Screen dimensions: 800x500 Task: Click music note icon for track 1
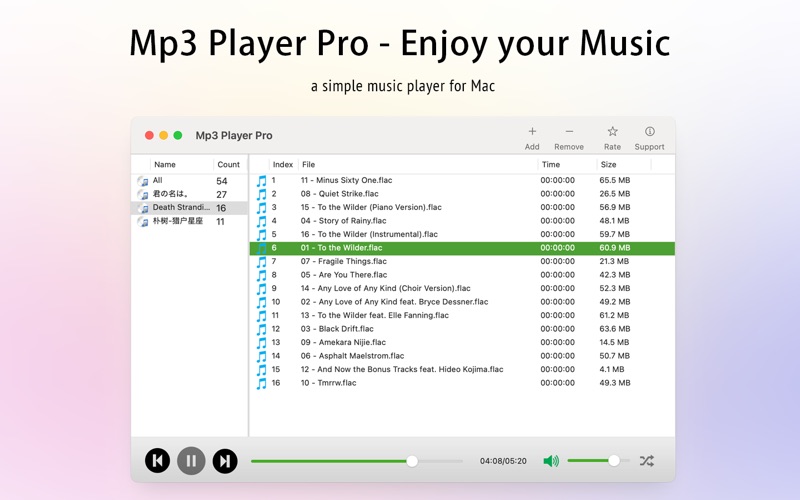pyautogui.click(x=261, y=181)
